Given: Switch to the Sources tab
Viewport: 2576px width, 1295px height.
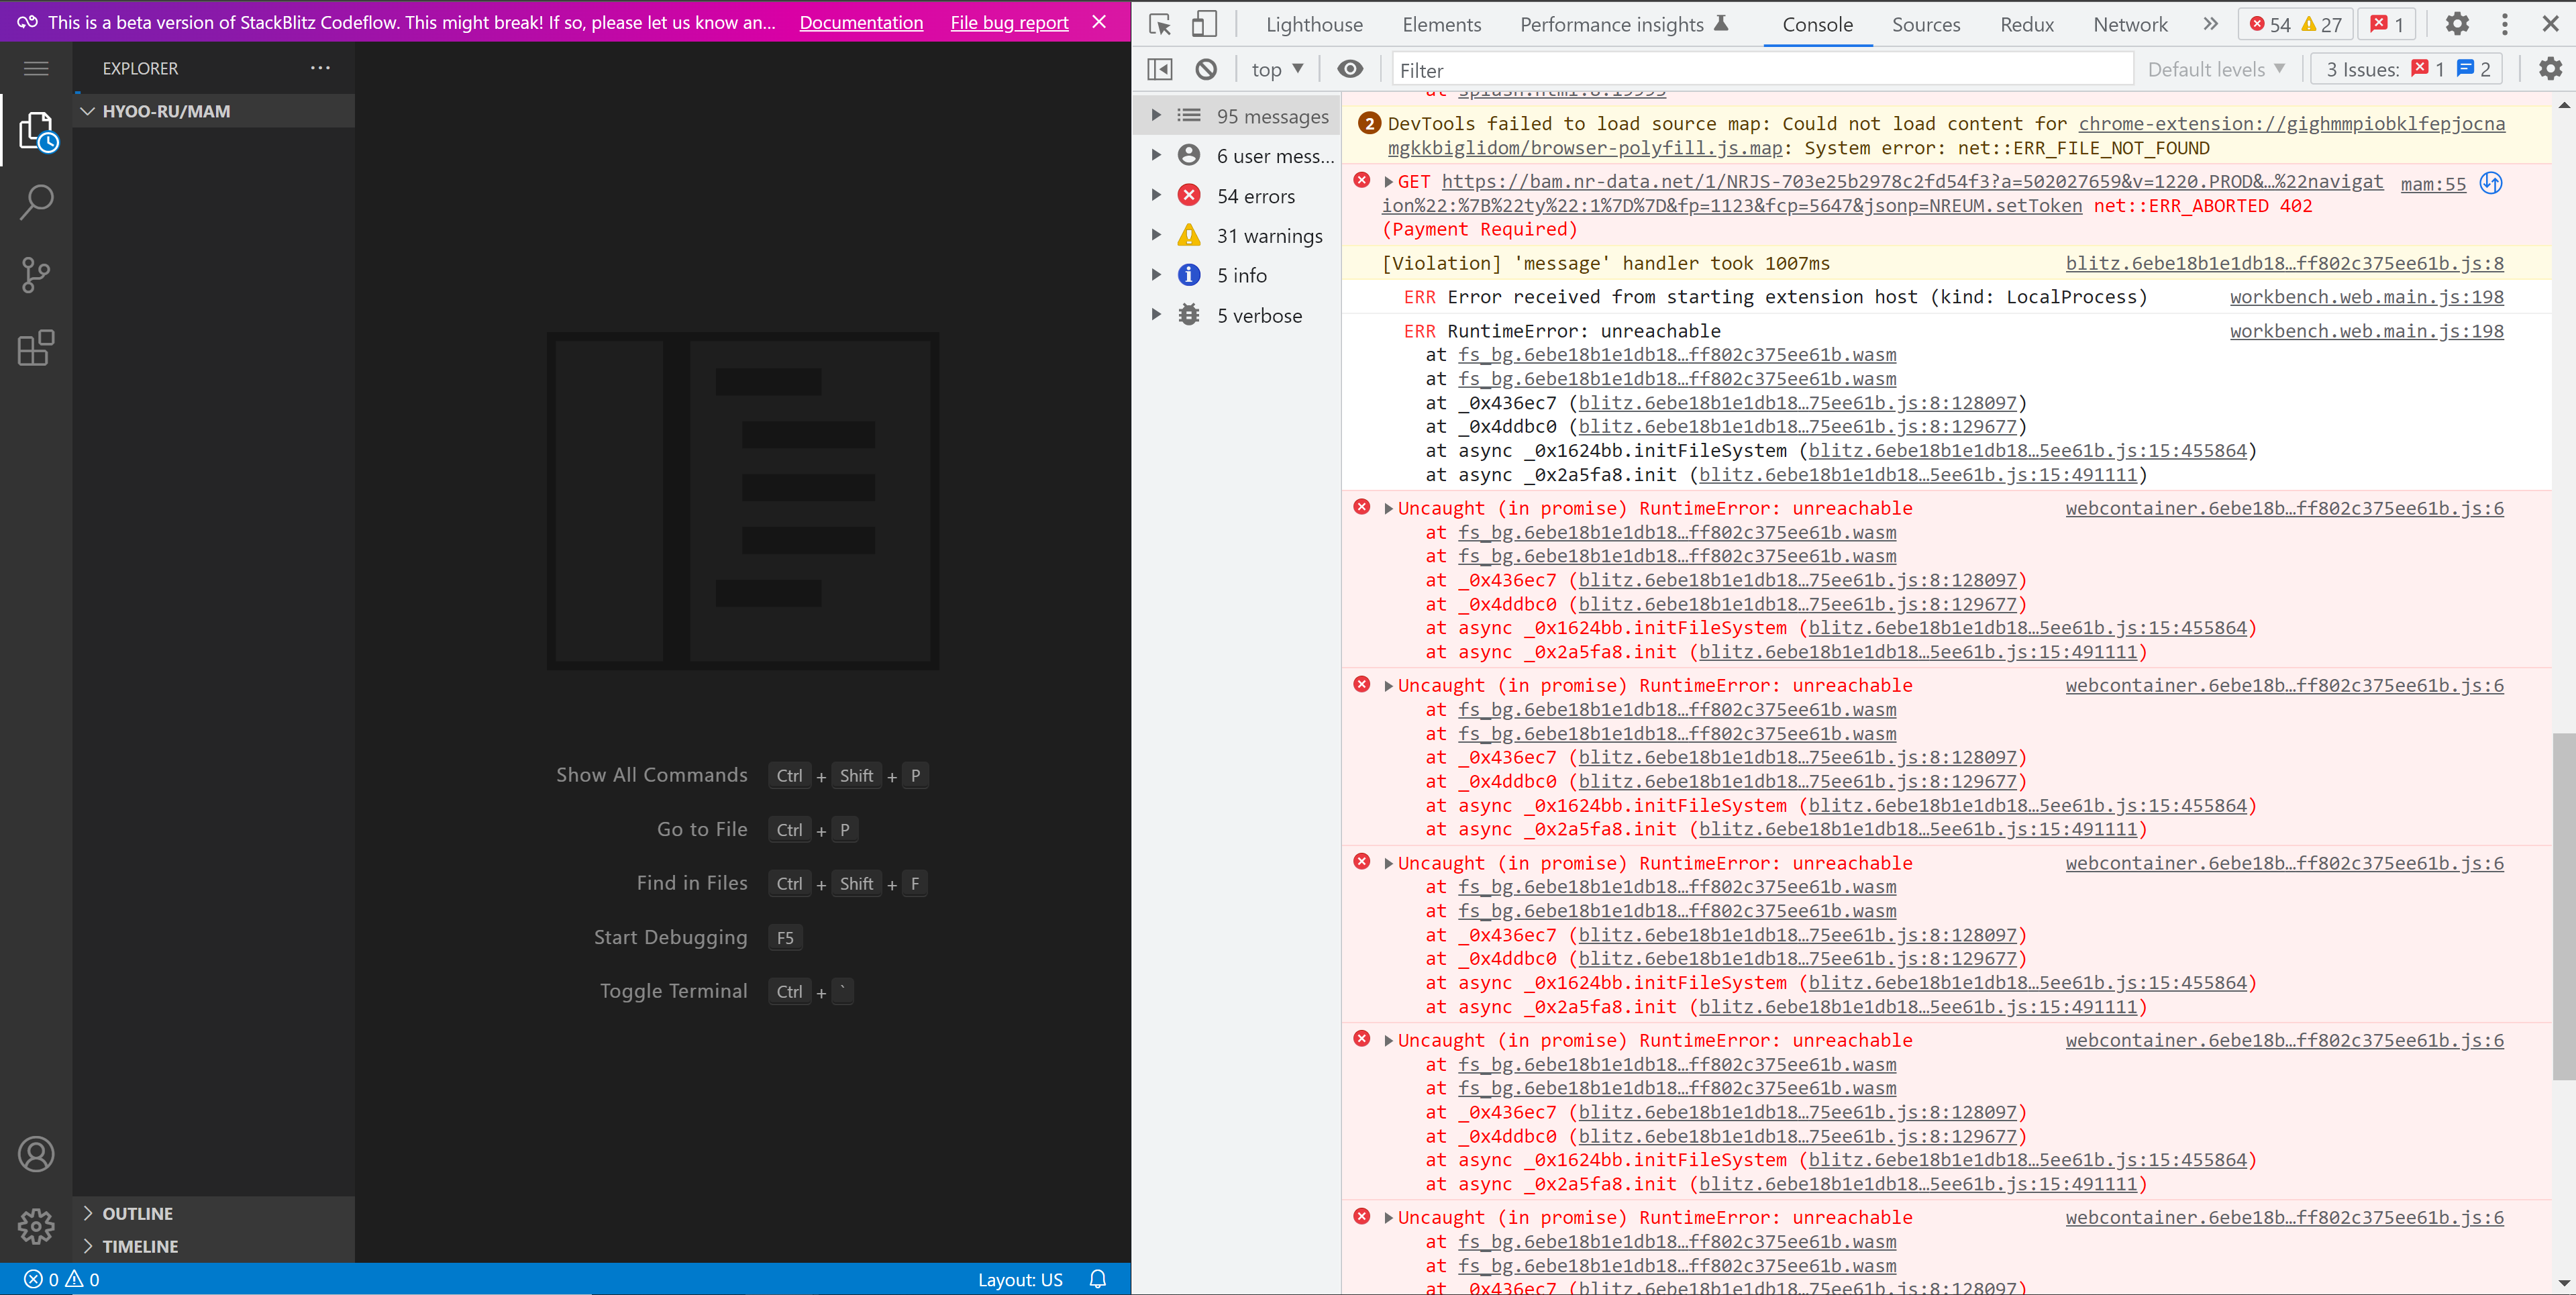Looking at the screenshot, I should pos(1926,23).
